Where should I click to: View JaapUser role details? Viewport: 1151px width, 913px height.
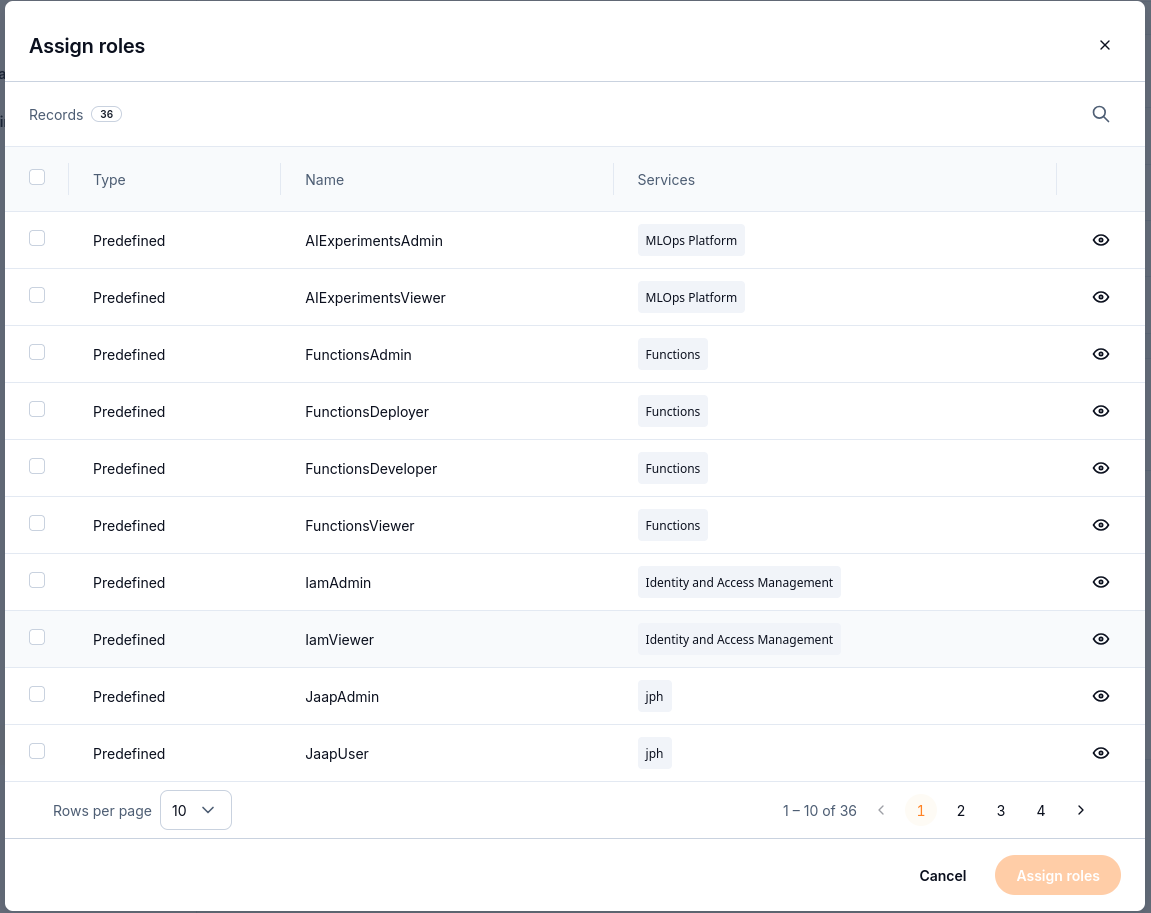tap(1100, 753)
